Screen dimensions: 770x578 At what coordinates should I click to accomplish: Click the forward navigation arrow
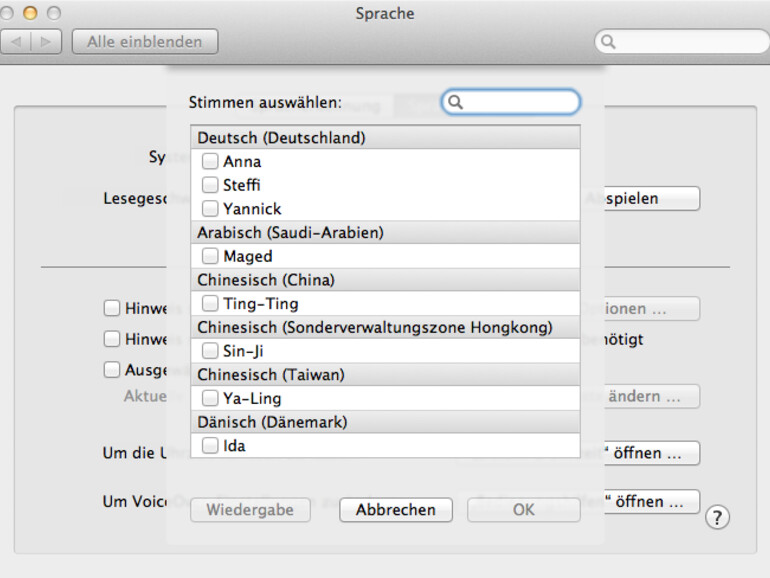(x=47, y=42)
